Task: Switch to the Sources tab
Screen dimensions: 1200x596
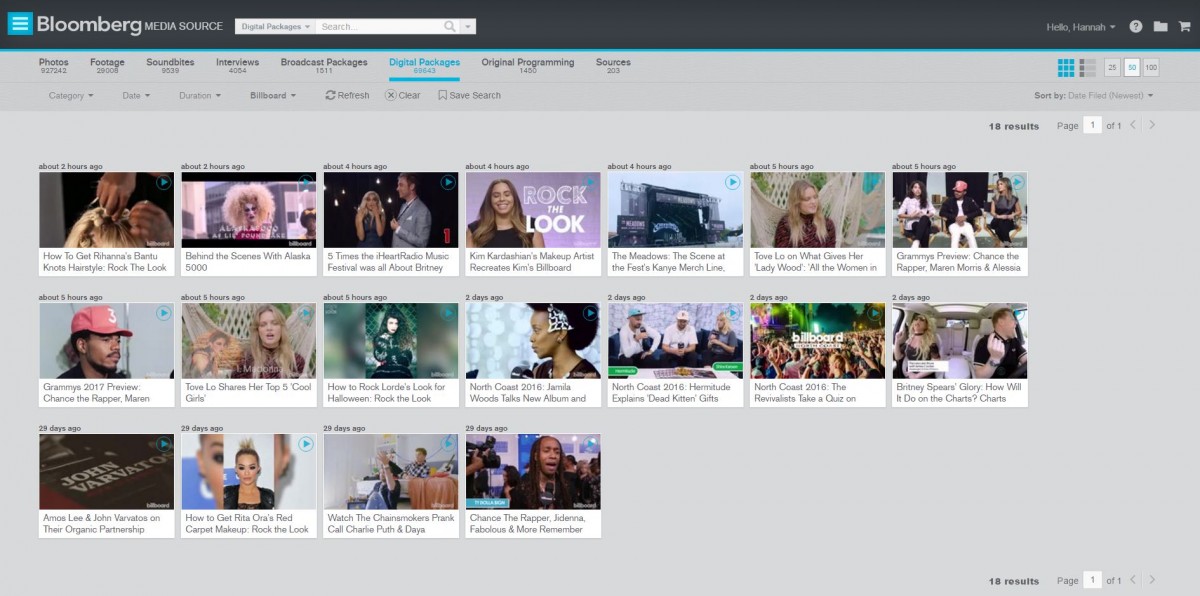Action: point(613,66)
